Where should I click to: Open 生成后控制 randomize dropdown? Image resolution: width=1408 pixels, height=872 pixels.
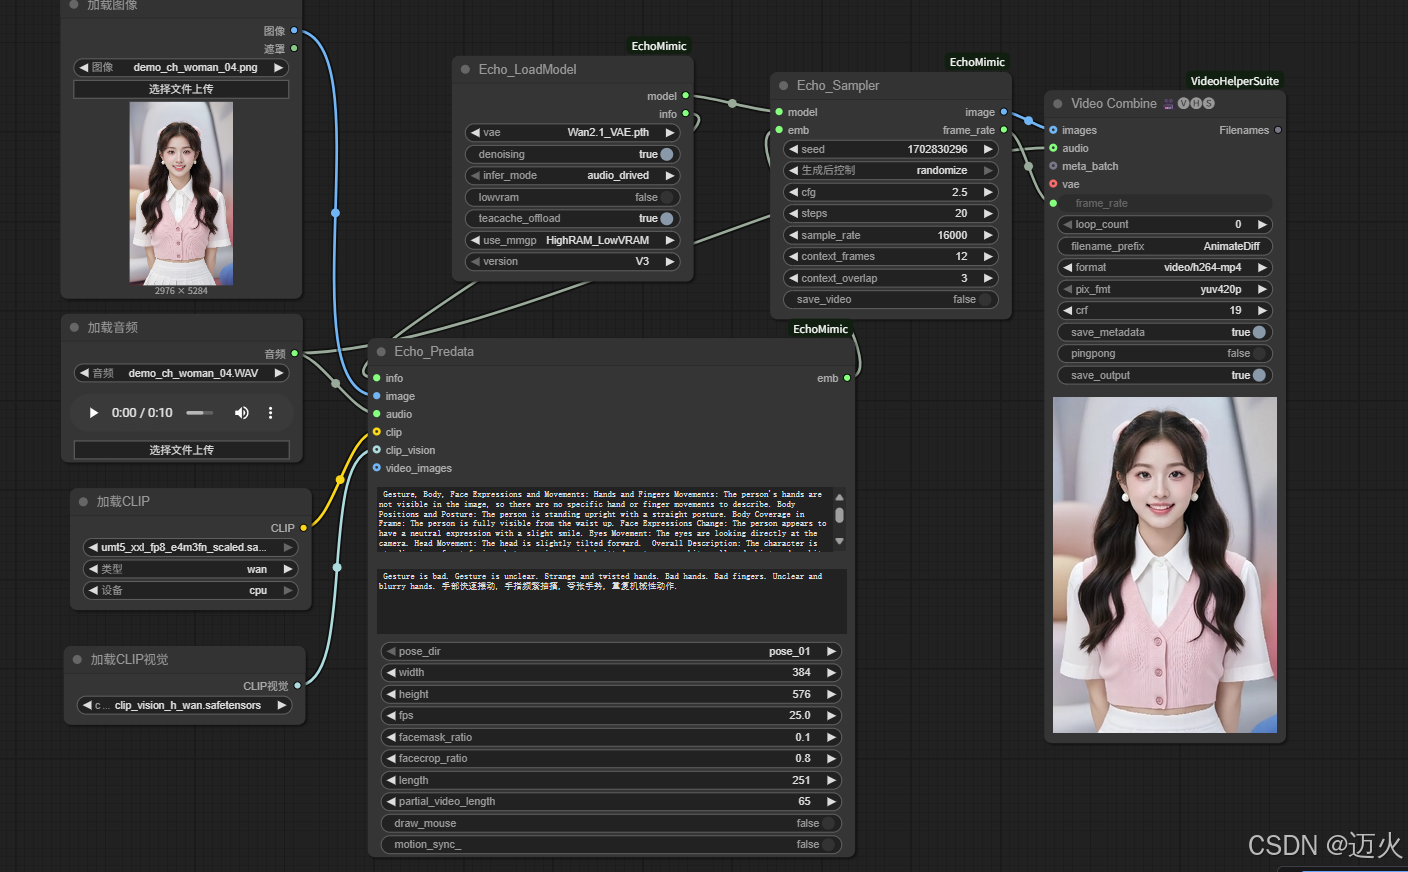(x=890, y=171)
